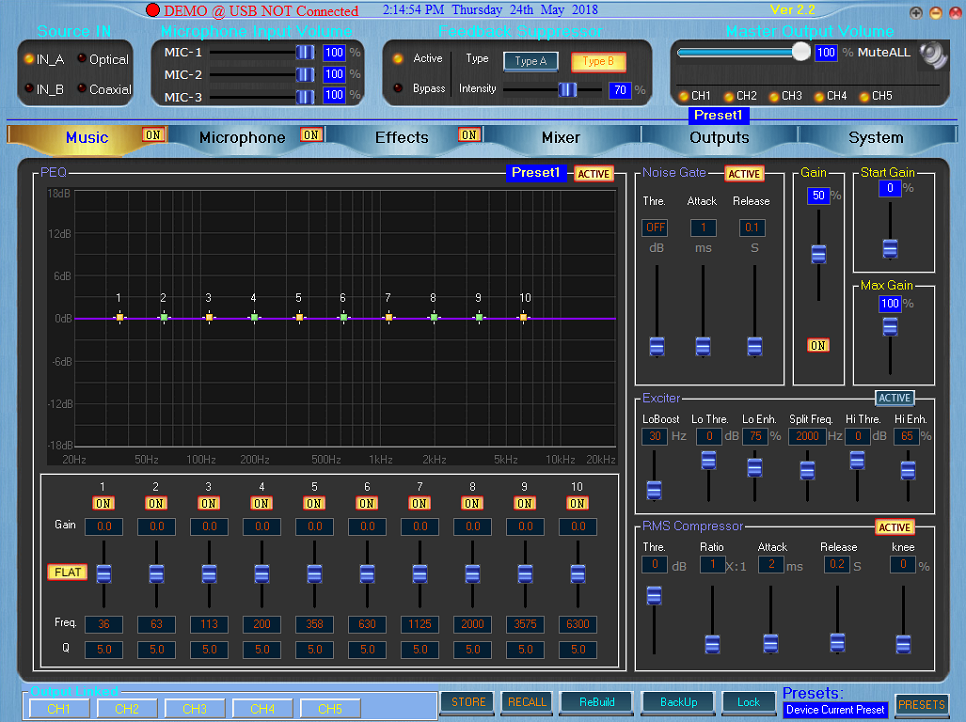The height and width of the screenshot is (722, 966).
Task: Click RMS Compressor Thre. slider handle
Action: coord(654,596)
